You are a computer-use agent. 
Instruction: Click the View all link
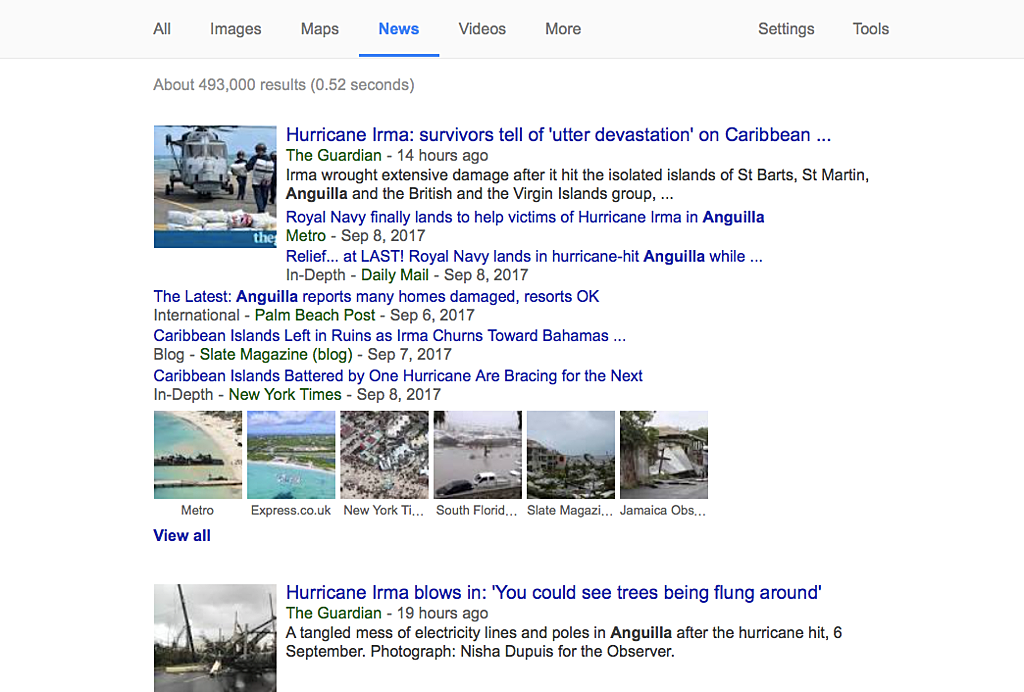[x=182, y=535]
